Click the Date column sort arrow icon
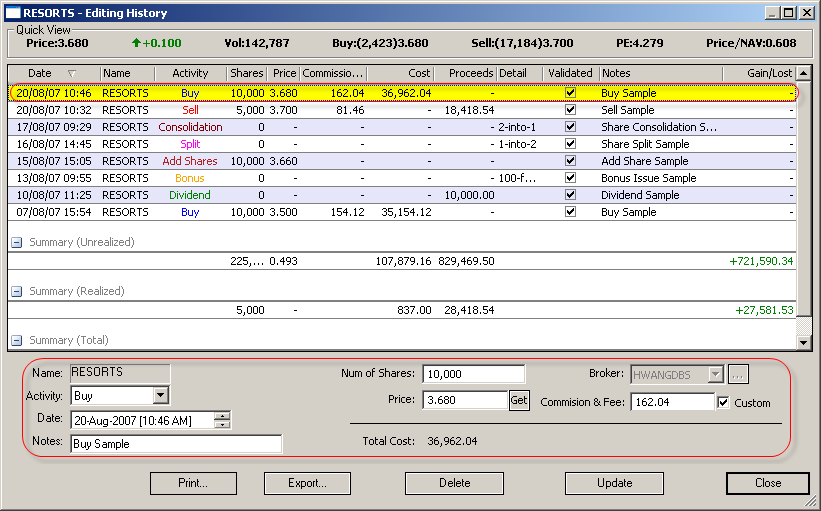Image resolution: width=821 pixels, height=511 pixels. (x=72, y=73)
